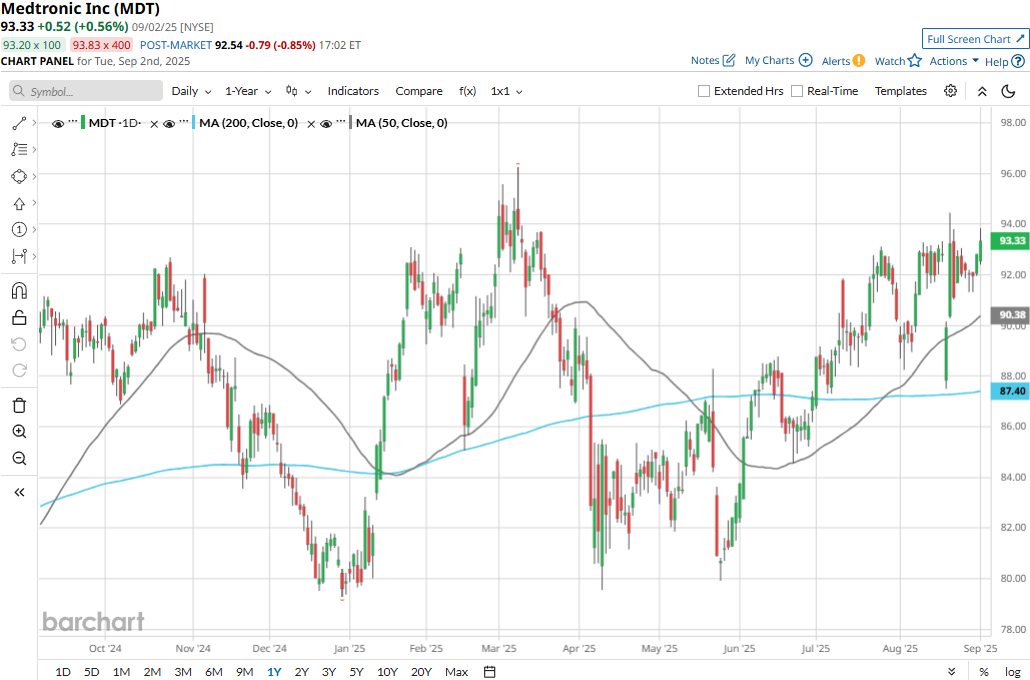This screenshot has height=680, width=1030.
Task: Delete drawings with the trash icon
Action: tap(19, 405)
